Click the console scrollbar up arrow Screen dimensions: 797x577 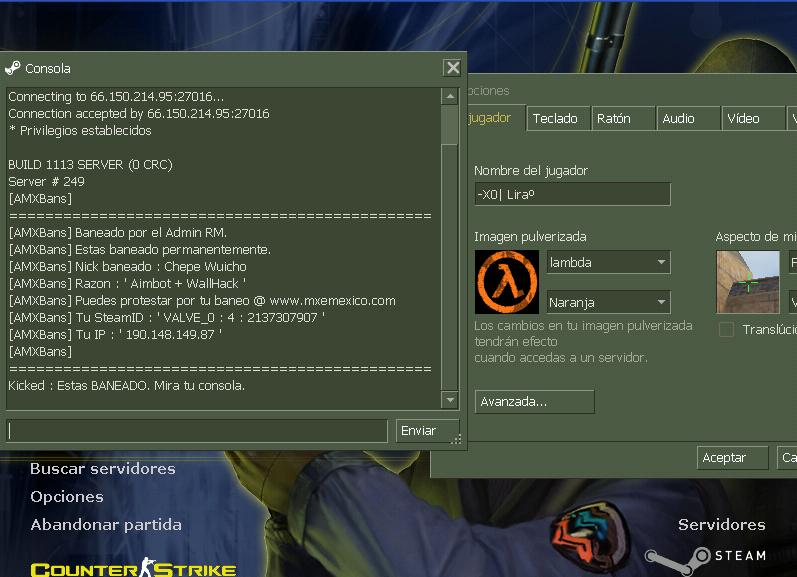(x=450, y=96)
